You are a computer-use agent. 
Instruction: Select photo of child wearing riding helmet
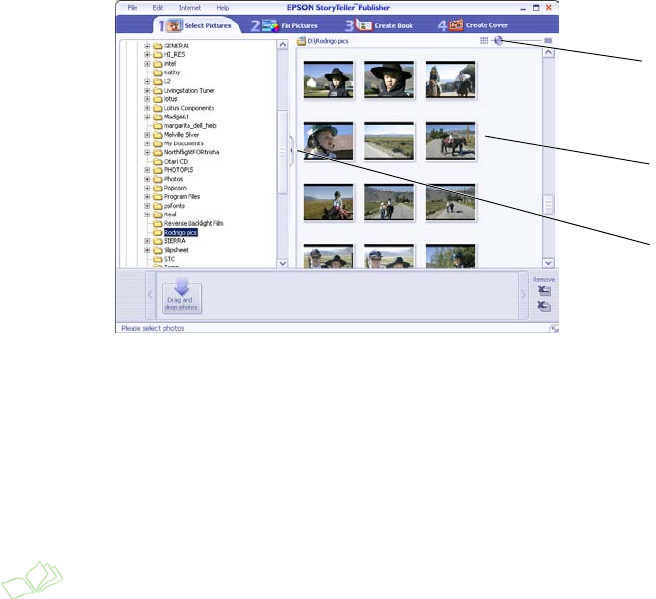[328, 141]
